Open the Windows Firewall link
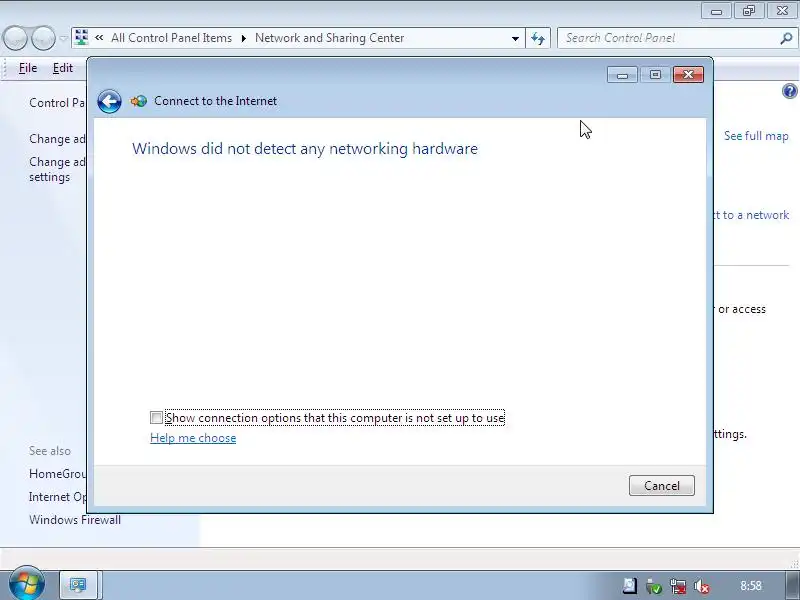 tap(75, 519)
